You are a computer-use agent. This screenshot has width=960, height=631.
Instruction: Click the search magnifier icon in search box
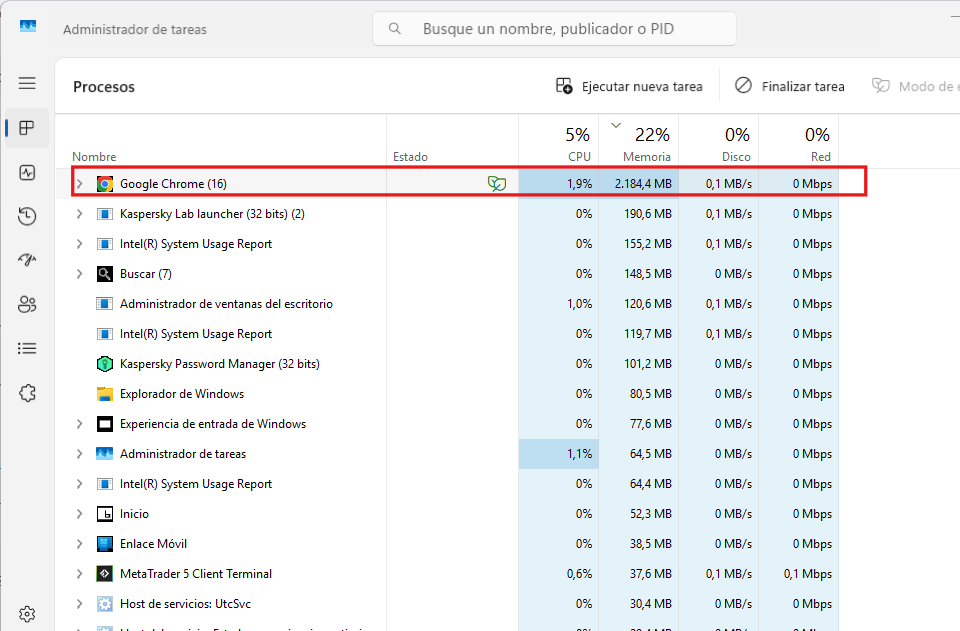395,29
